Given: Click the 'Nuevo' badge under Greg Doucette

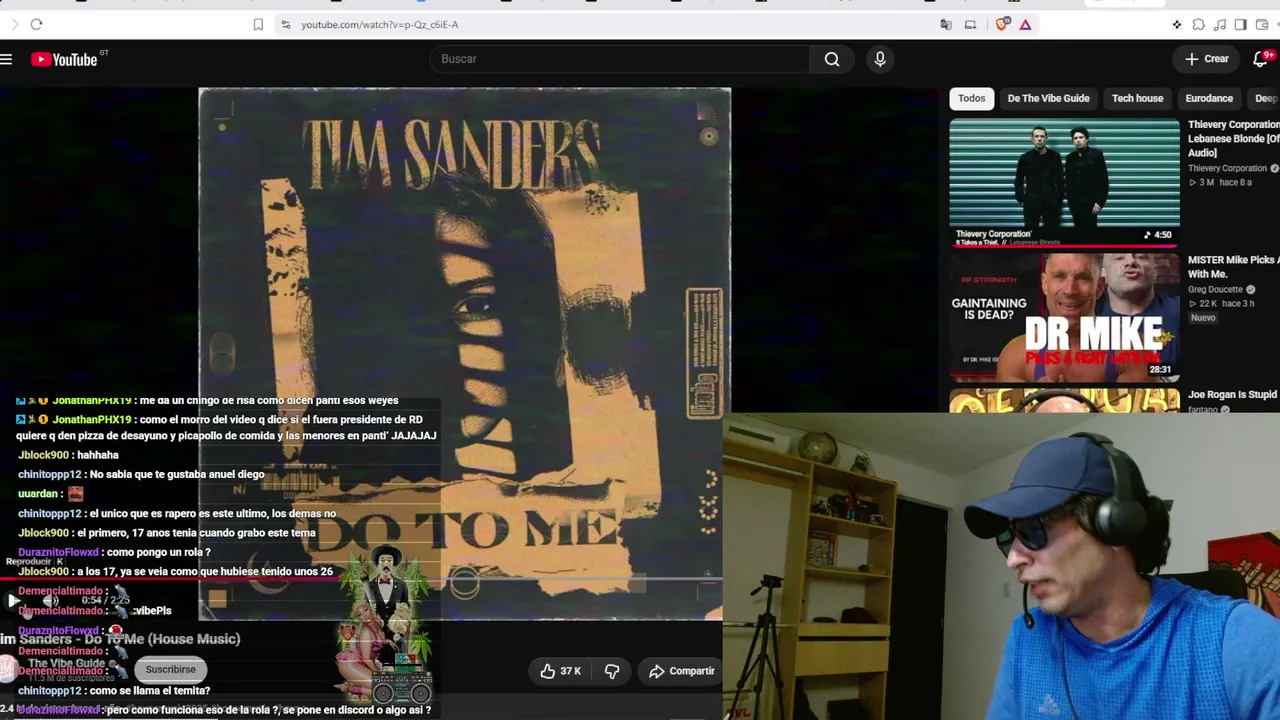Looking at the screenshot, I should [x=1203, y=318].
